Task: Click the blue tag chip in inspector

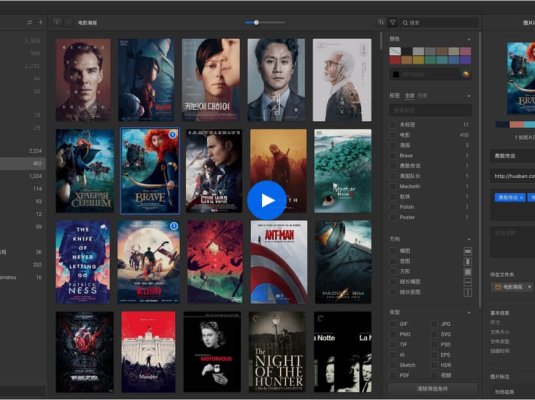Action: pyautogui.click(x=510, y=197)
